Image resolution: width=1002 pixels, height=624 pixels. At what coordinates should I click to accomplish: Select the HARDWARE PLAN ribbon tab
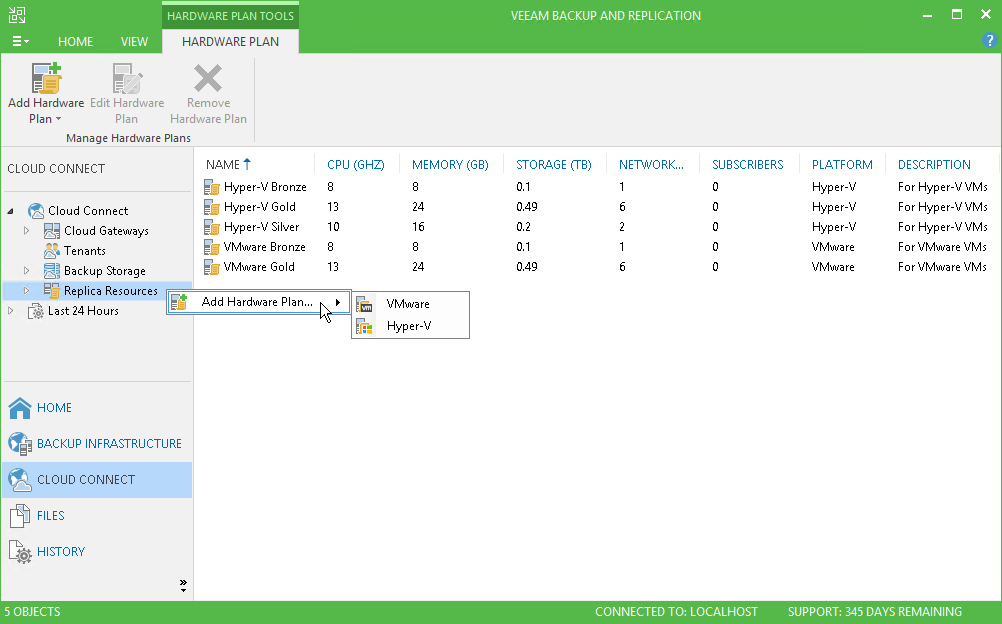pos(230,42)
